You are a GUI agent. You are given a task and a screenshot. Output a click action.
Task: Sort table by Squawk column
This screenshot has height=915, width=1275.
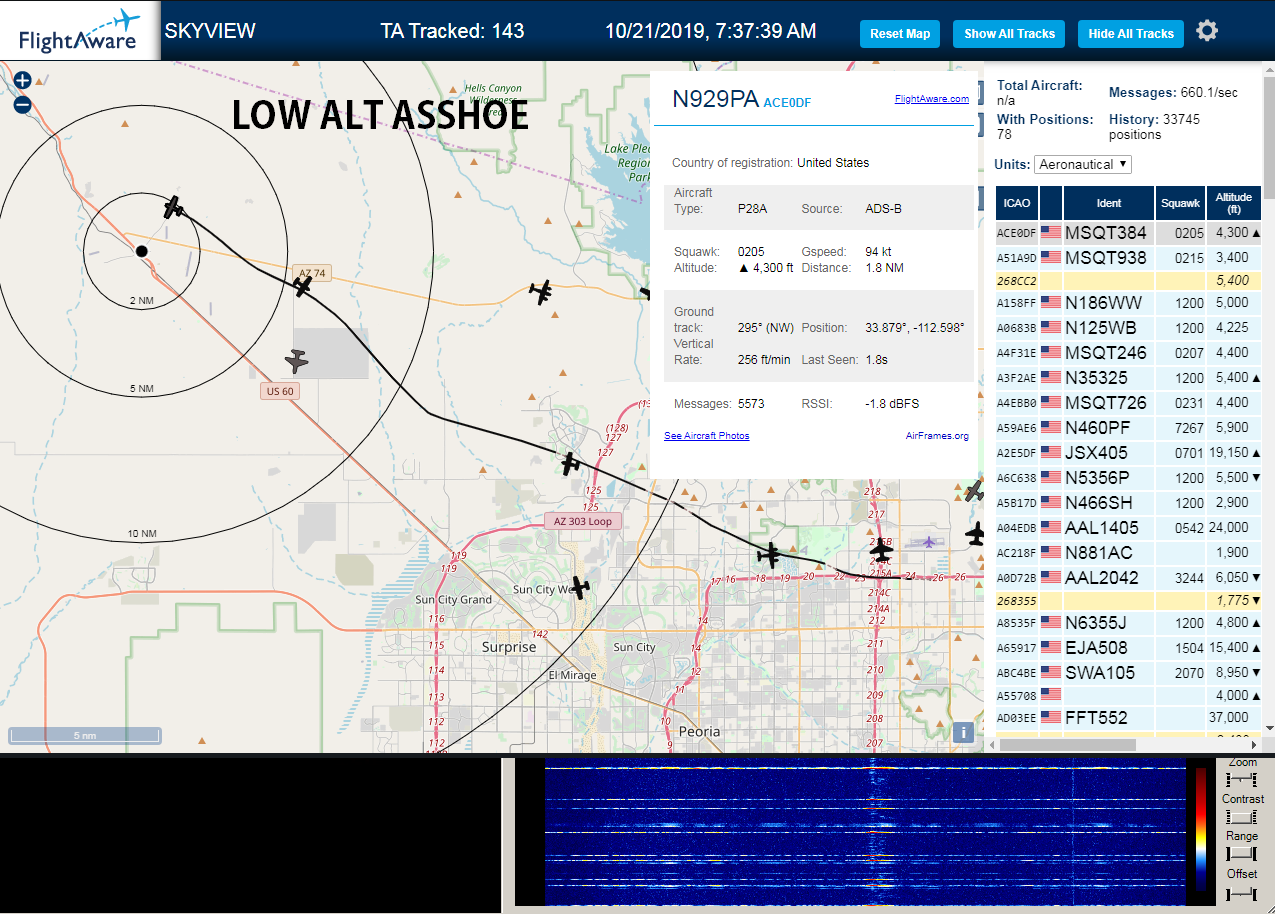pyautogui.click(x=1180, y=203)
